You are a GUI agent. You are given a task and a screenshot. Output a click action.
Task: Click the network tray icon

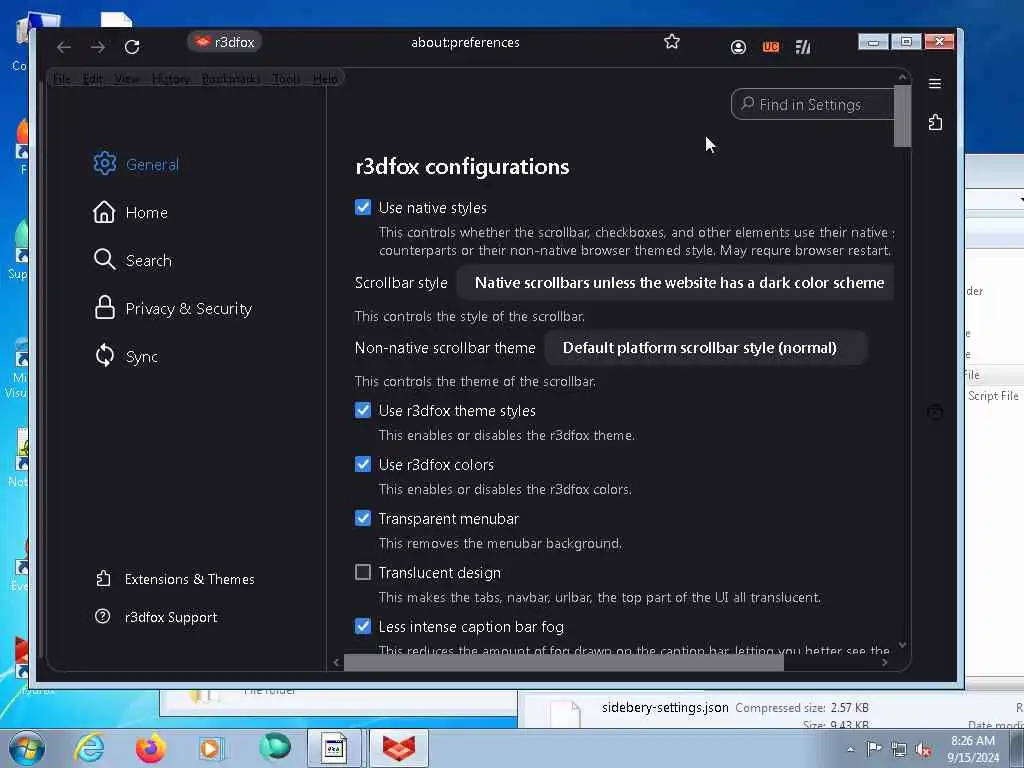click(899, 749)
